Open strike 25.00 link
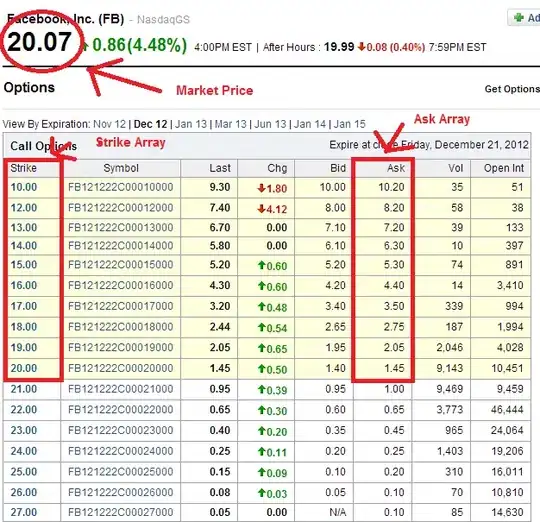 click(23, 471)
